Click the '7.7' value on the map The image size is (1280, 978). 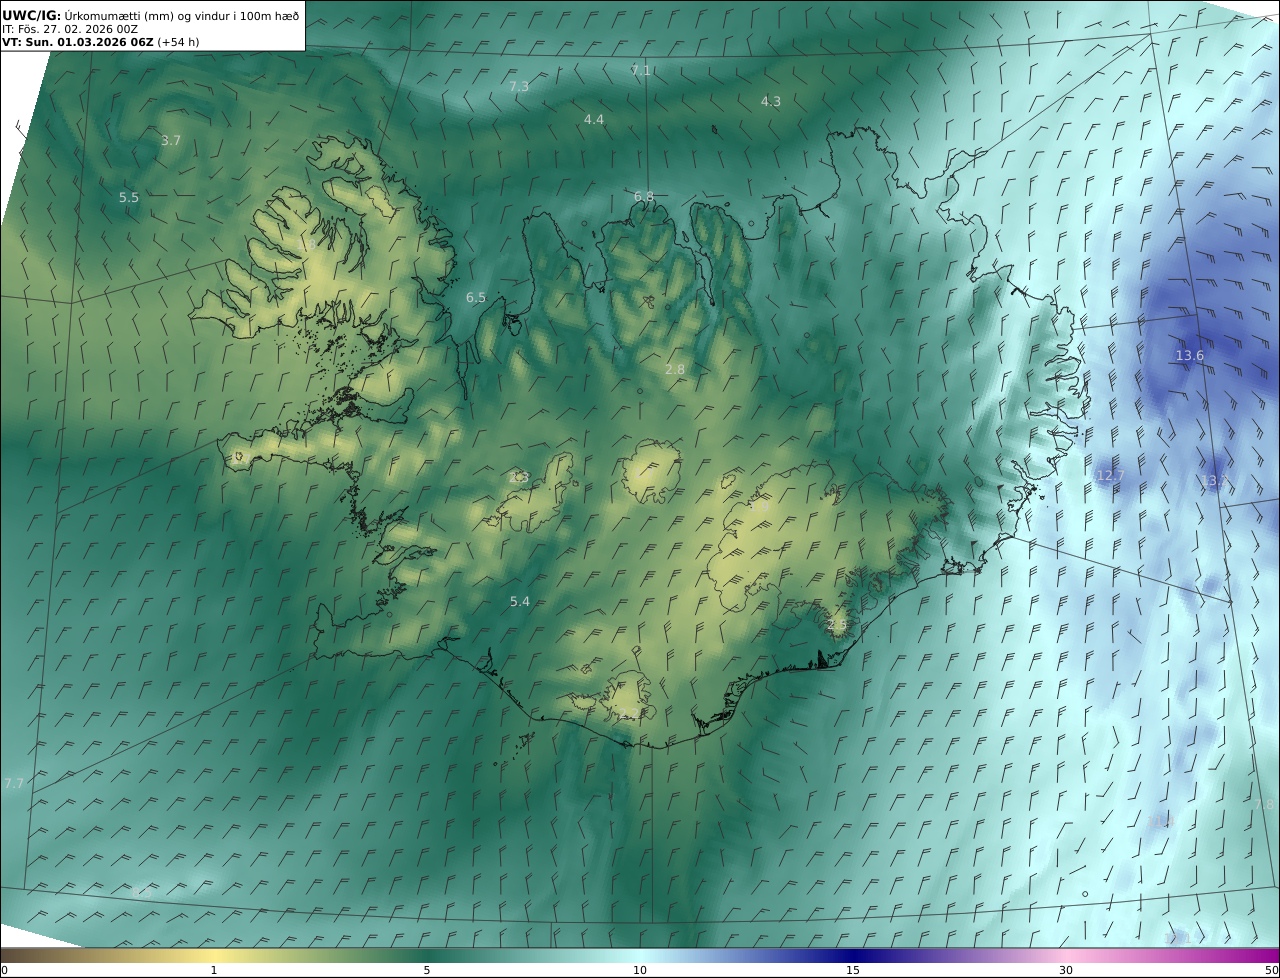[x=13, y=784]
